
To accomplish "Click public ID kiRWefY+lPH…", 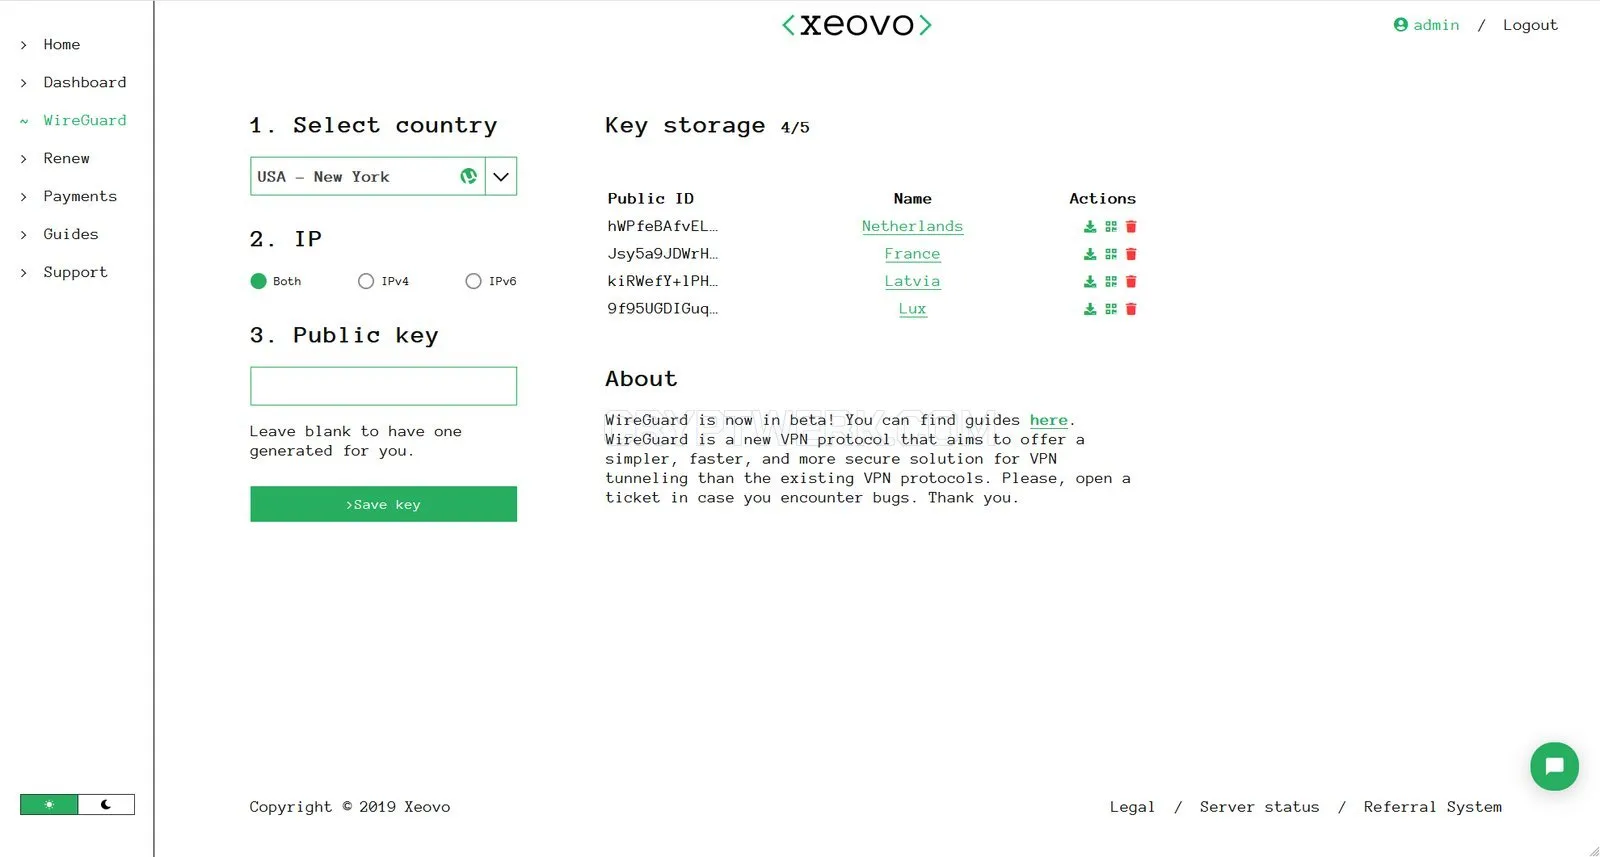I will point(662,282).
